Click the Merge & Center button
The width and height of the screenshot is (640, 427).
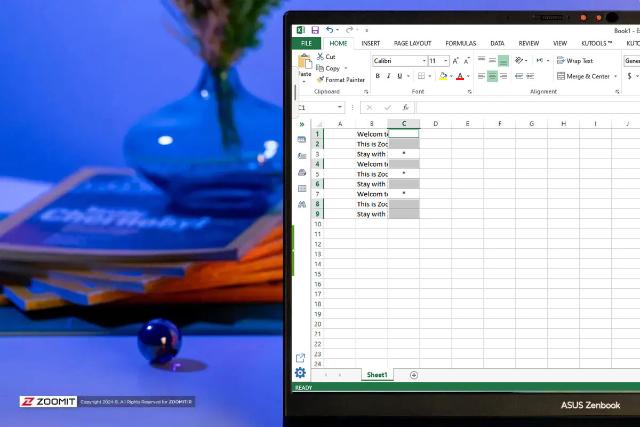pyautogui.click(x=583, y=76)
